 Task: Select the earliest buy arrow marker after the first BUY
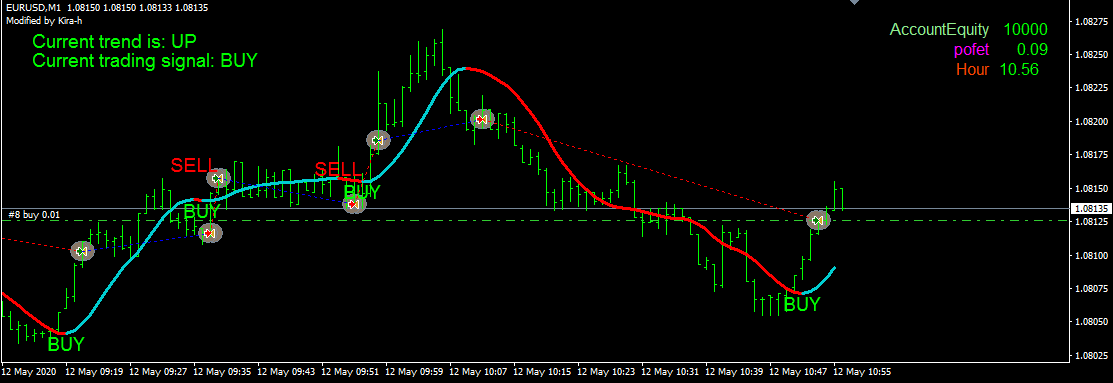point(82,250)
